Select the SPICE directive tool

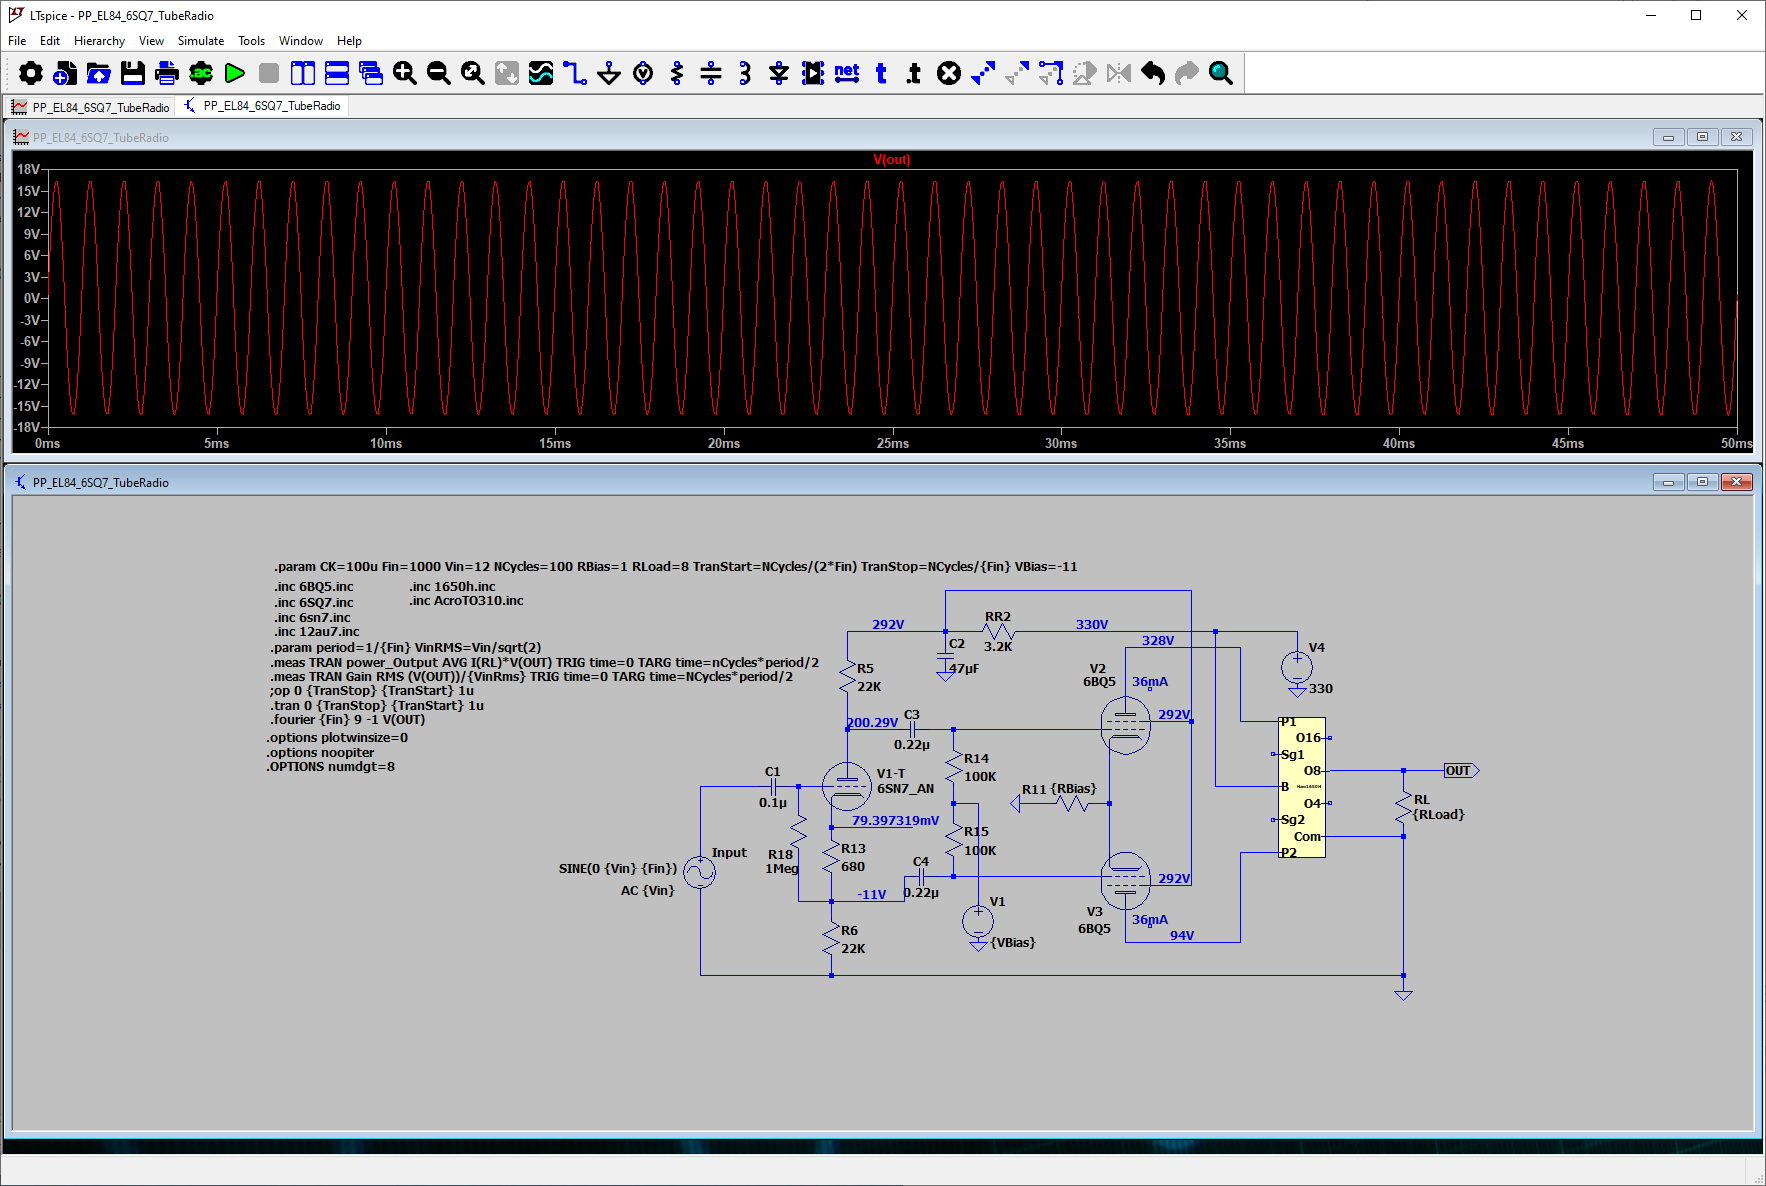point(915,73)
